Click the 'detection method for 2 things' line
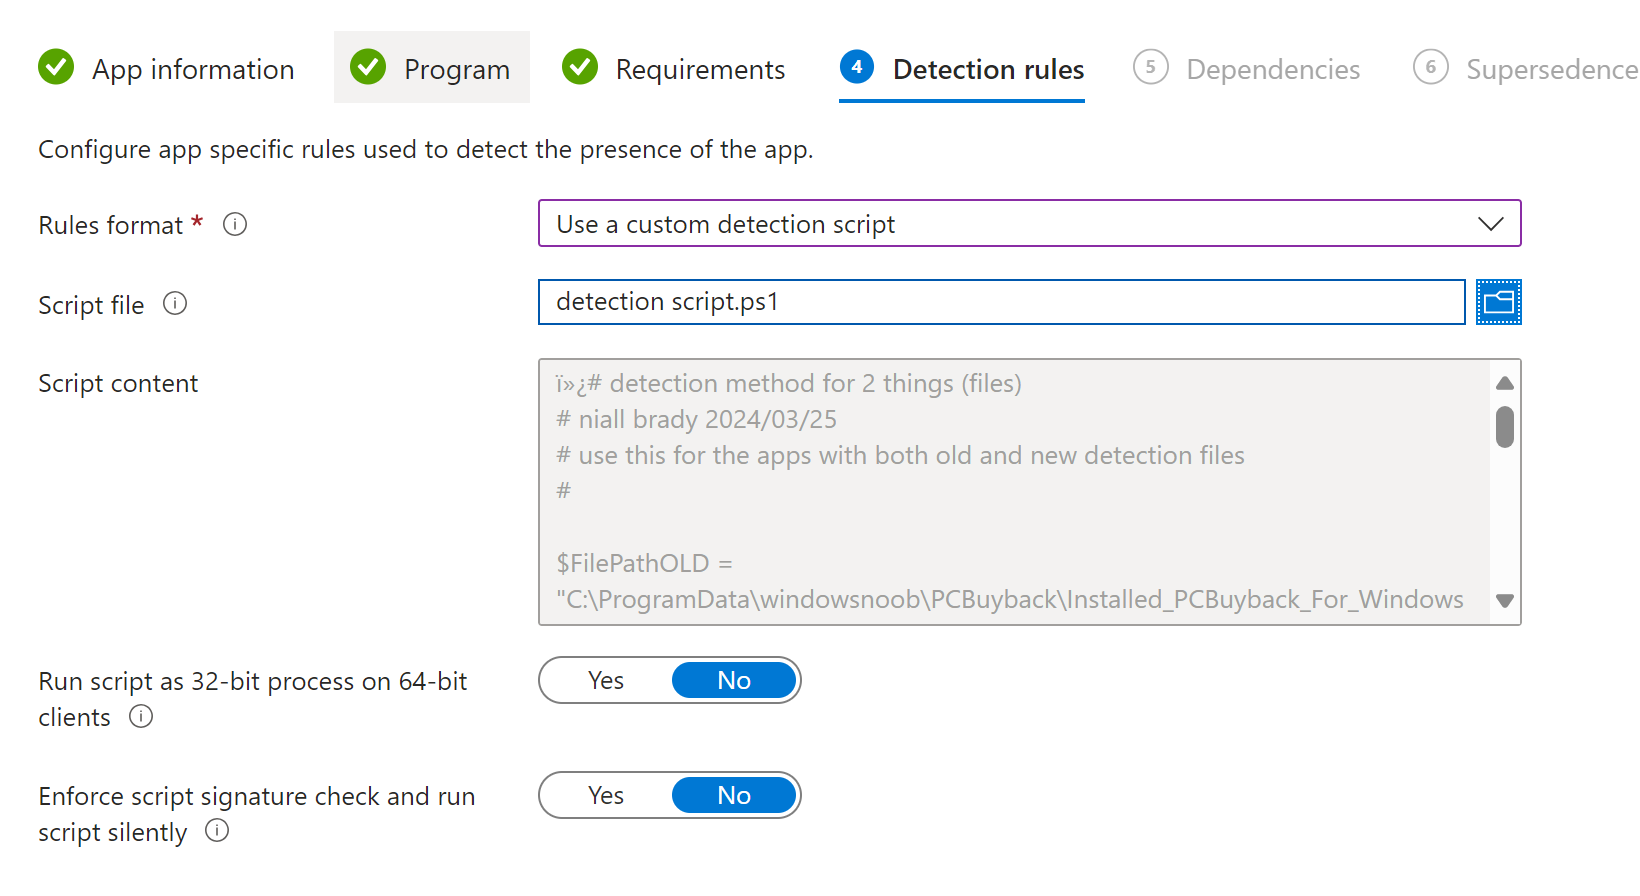1640x896 pixels. click(789, 383)
